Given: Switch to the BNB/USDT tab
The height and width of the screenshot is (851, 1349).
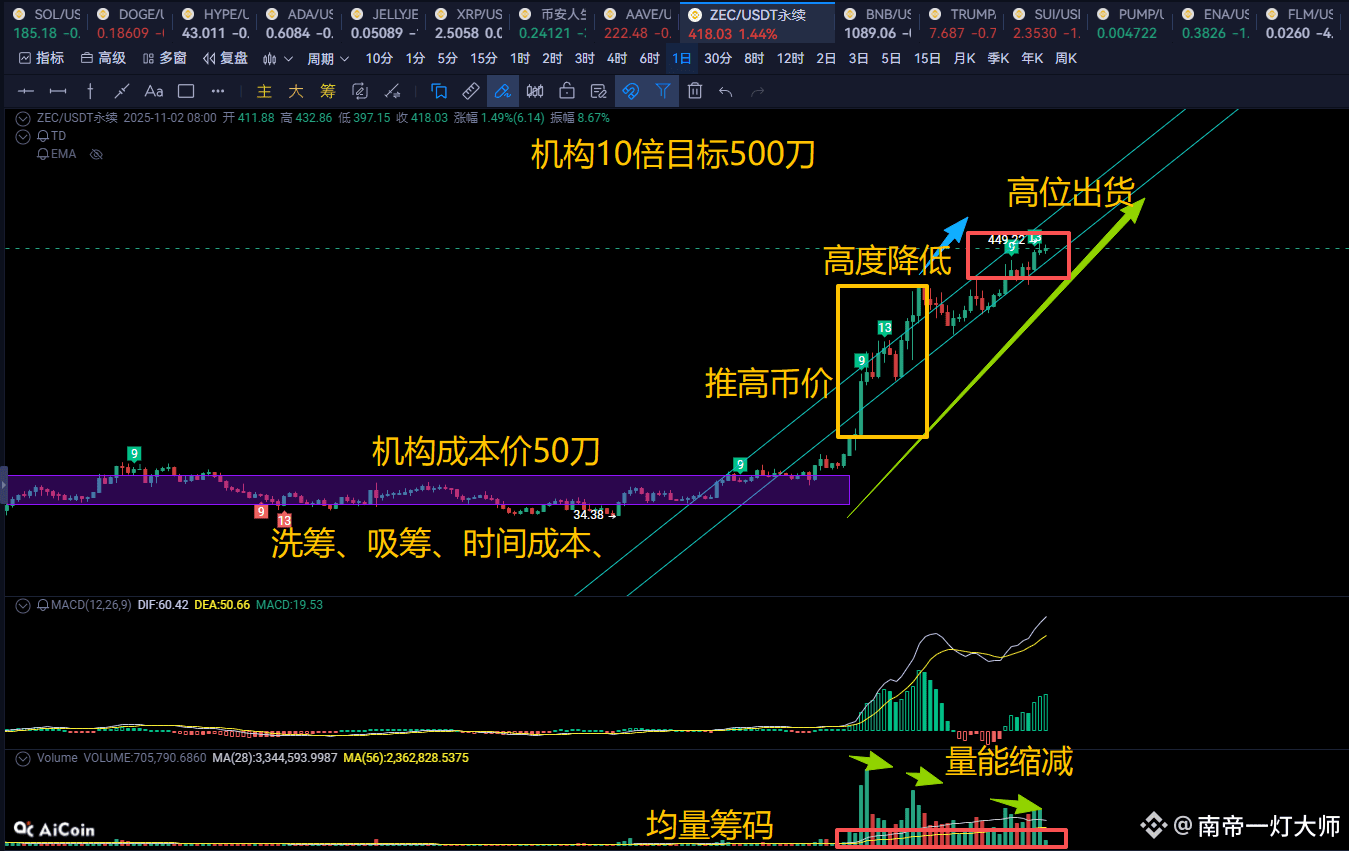Looking at the screenshot, I should [x=878, y=14].
